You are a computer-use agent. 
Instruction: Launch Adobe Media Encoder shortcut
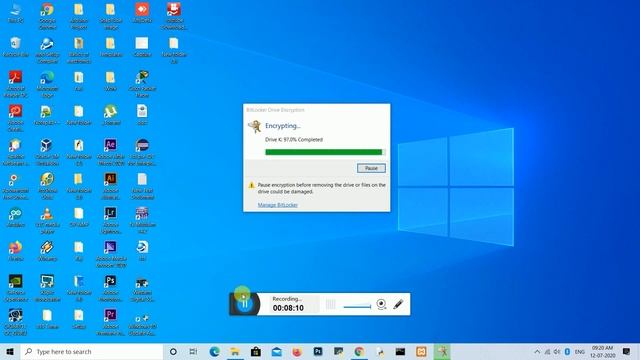111,254
